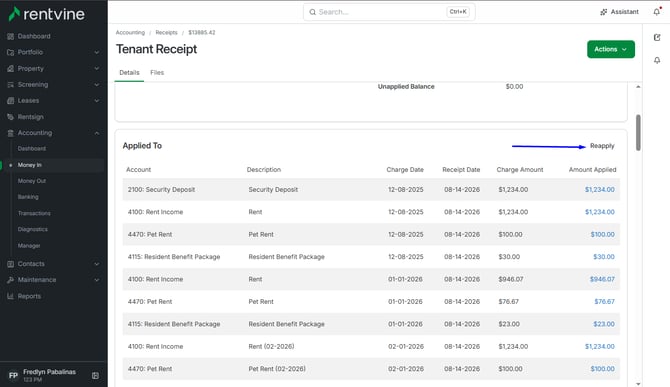Open the $30.00 applied amount link
670x387 pixels.
tap(604, 257)
